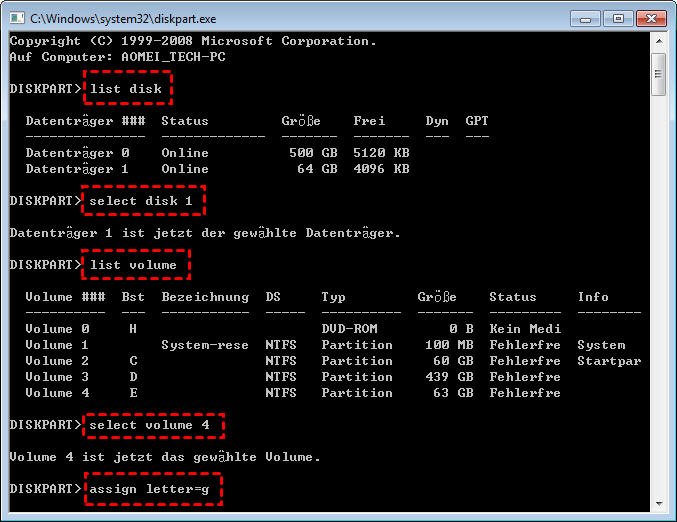Click 'Info' column header in volume list
Viewport: 677px width, 522px height.
click(593, 297)
